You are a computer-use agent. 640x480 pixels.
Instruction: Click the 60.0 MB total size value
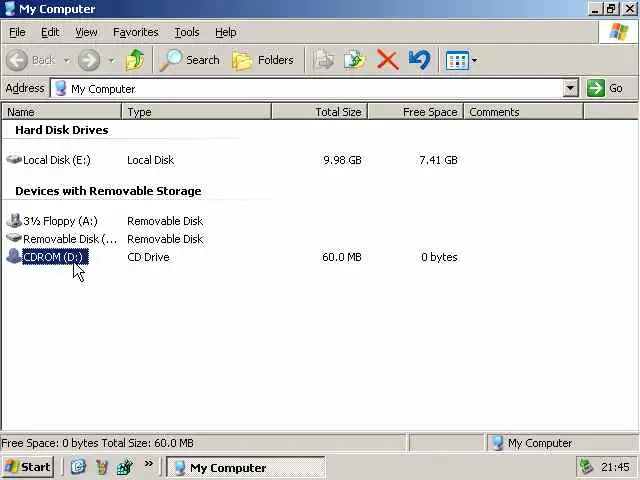pos(342,257)
